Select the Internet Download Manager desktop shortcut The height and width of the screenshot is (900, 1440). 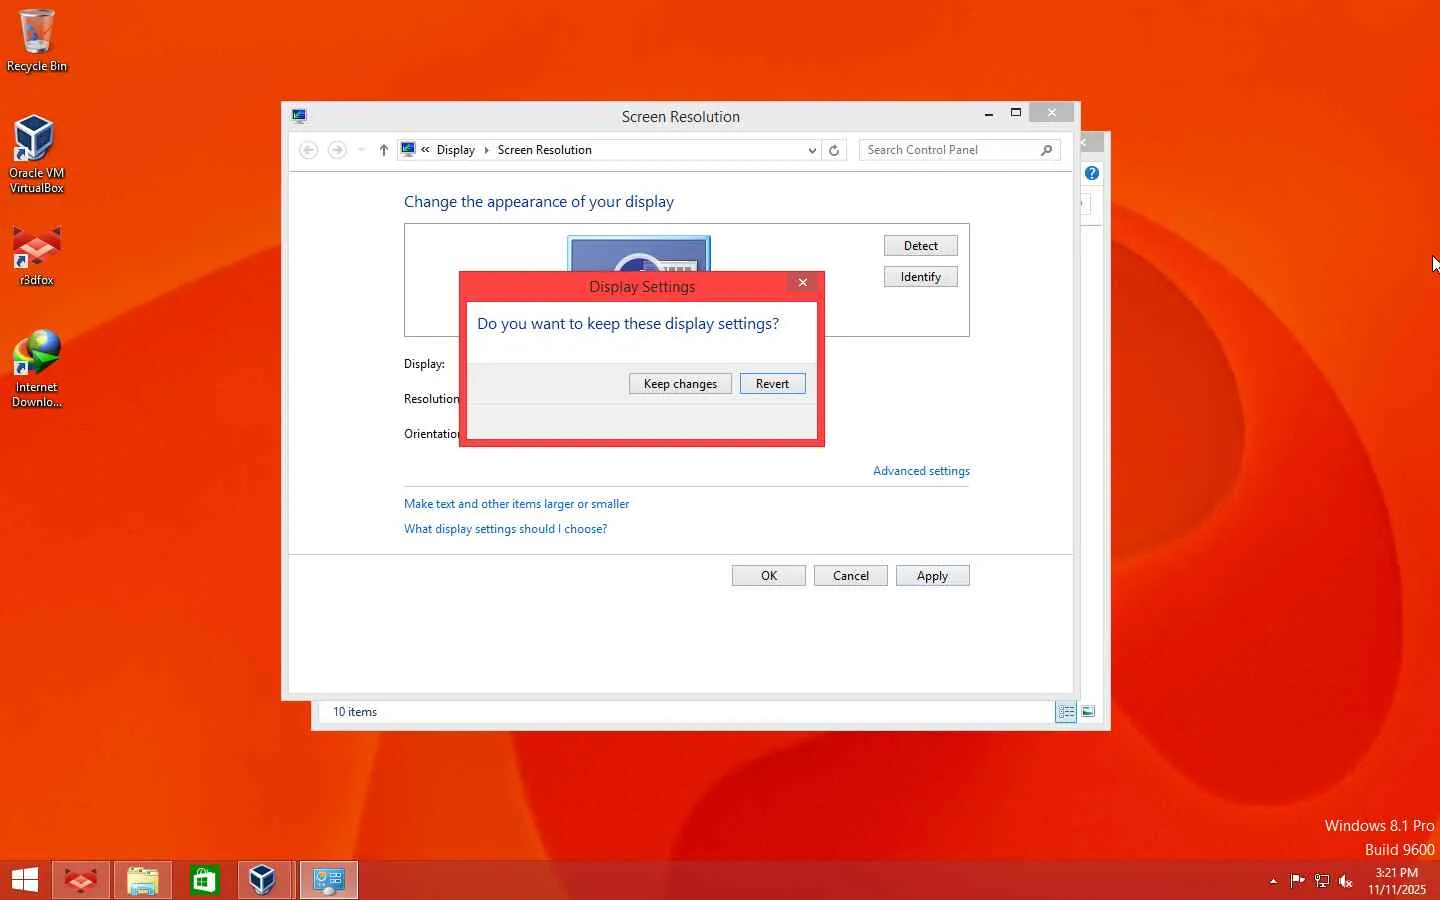[x=36, y=369]
